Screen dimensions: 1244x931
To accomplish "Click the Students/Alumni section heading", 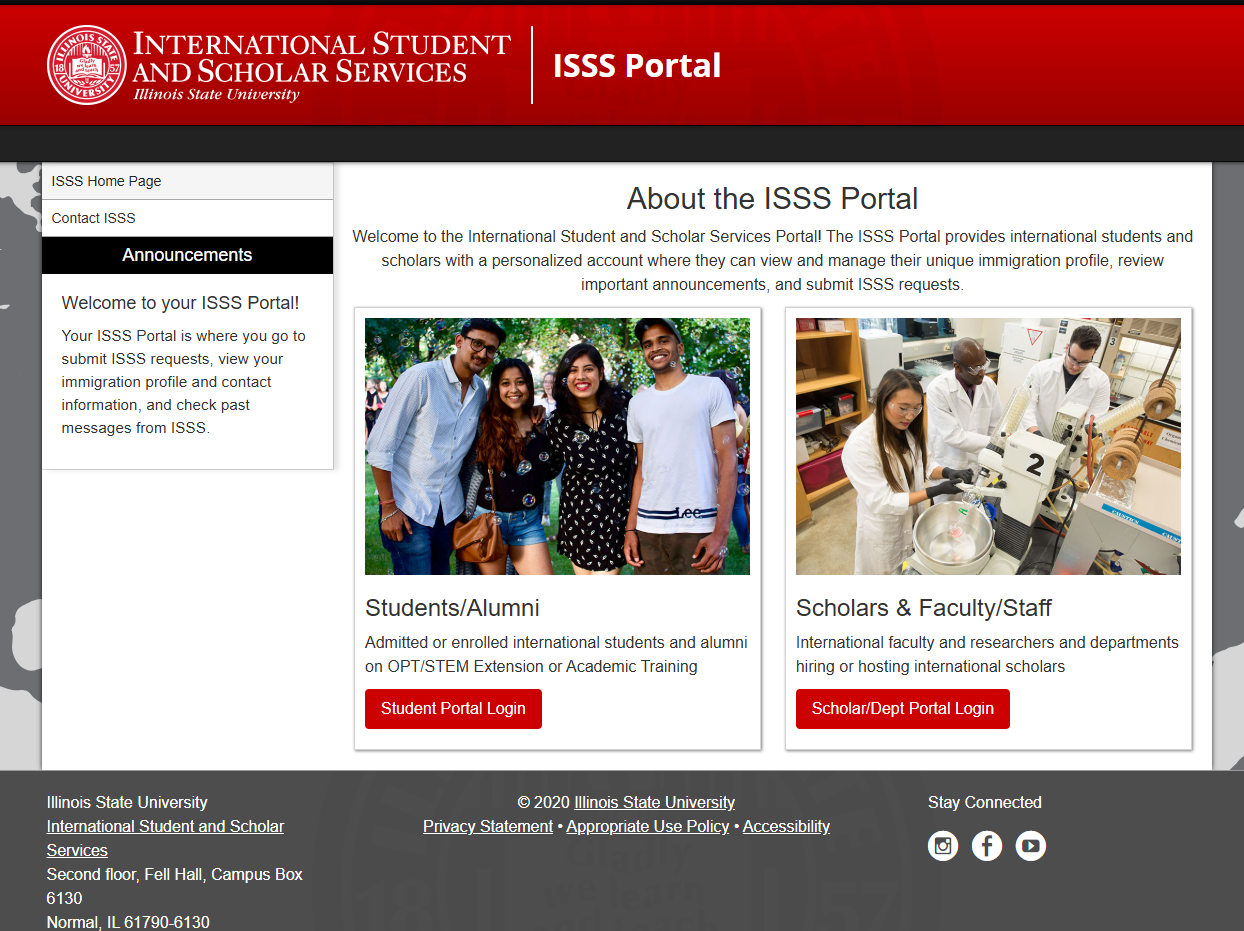I will click(451, 607).
